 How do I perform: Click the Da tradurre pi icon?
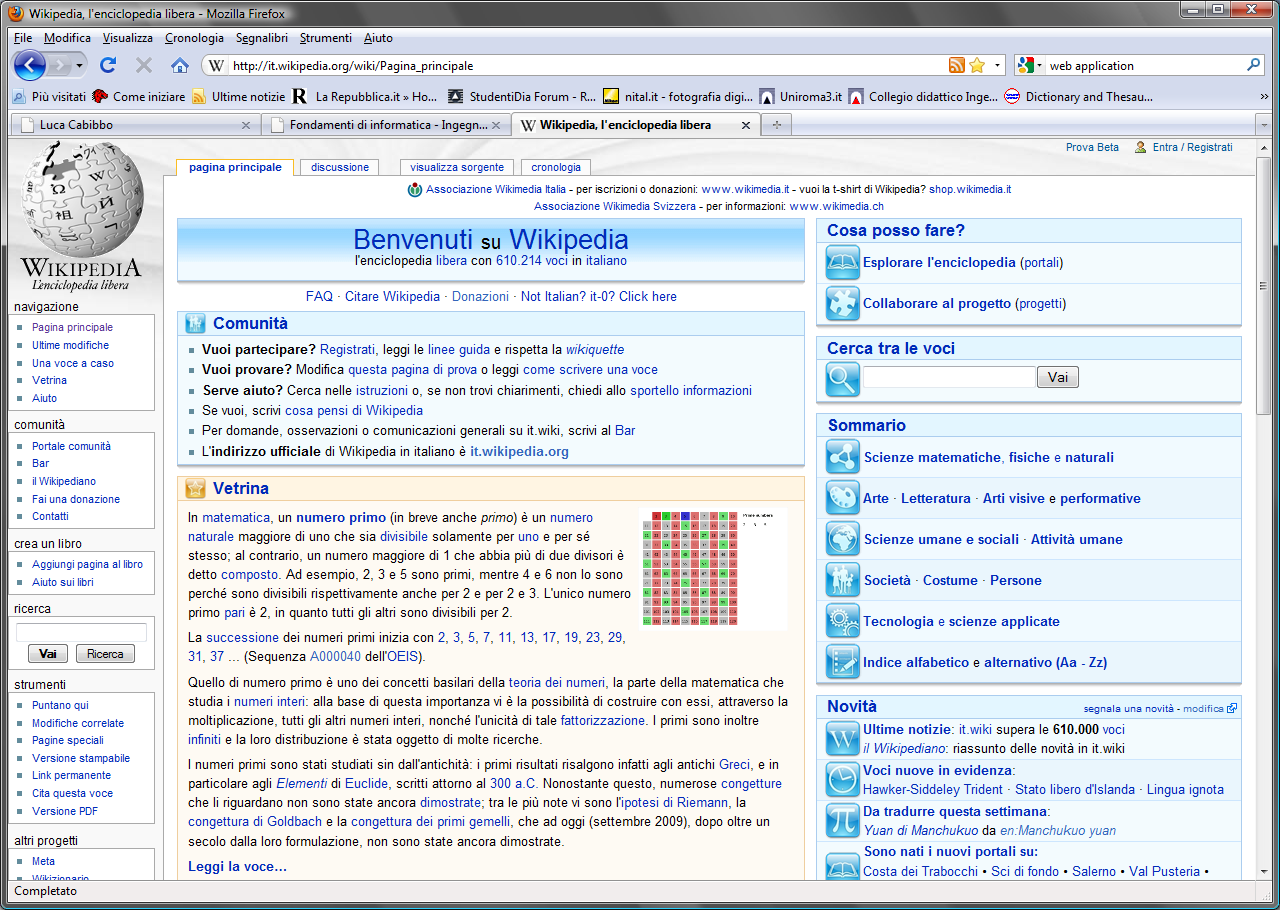tap(843, 821)
